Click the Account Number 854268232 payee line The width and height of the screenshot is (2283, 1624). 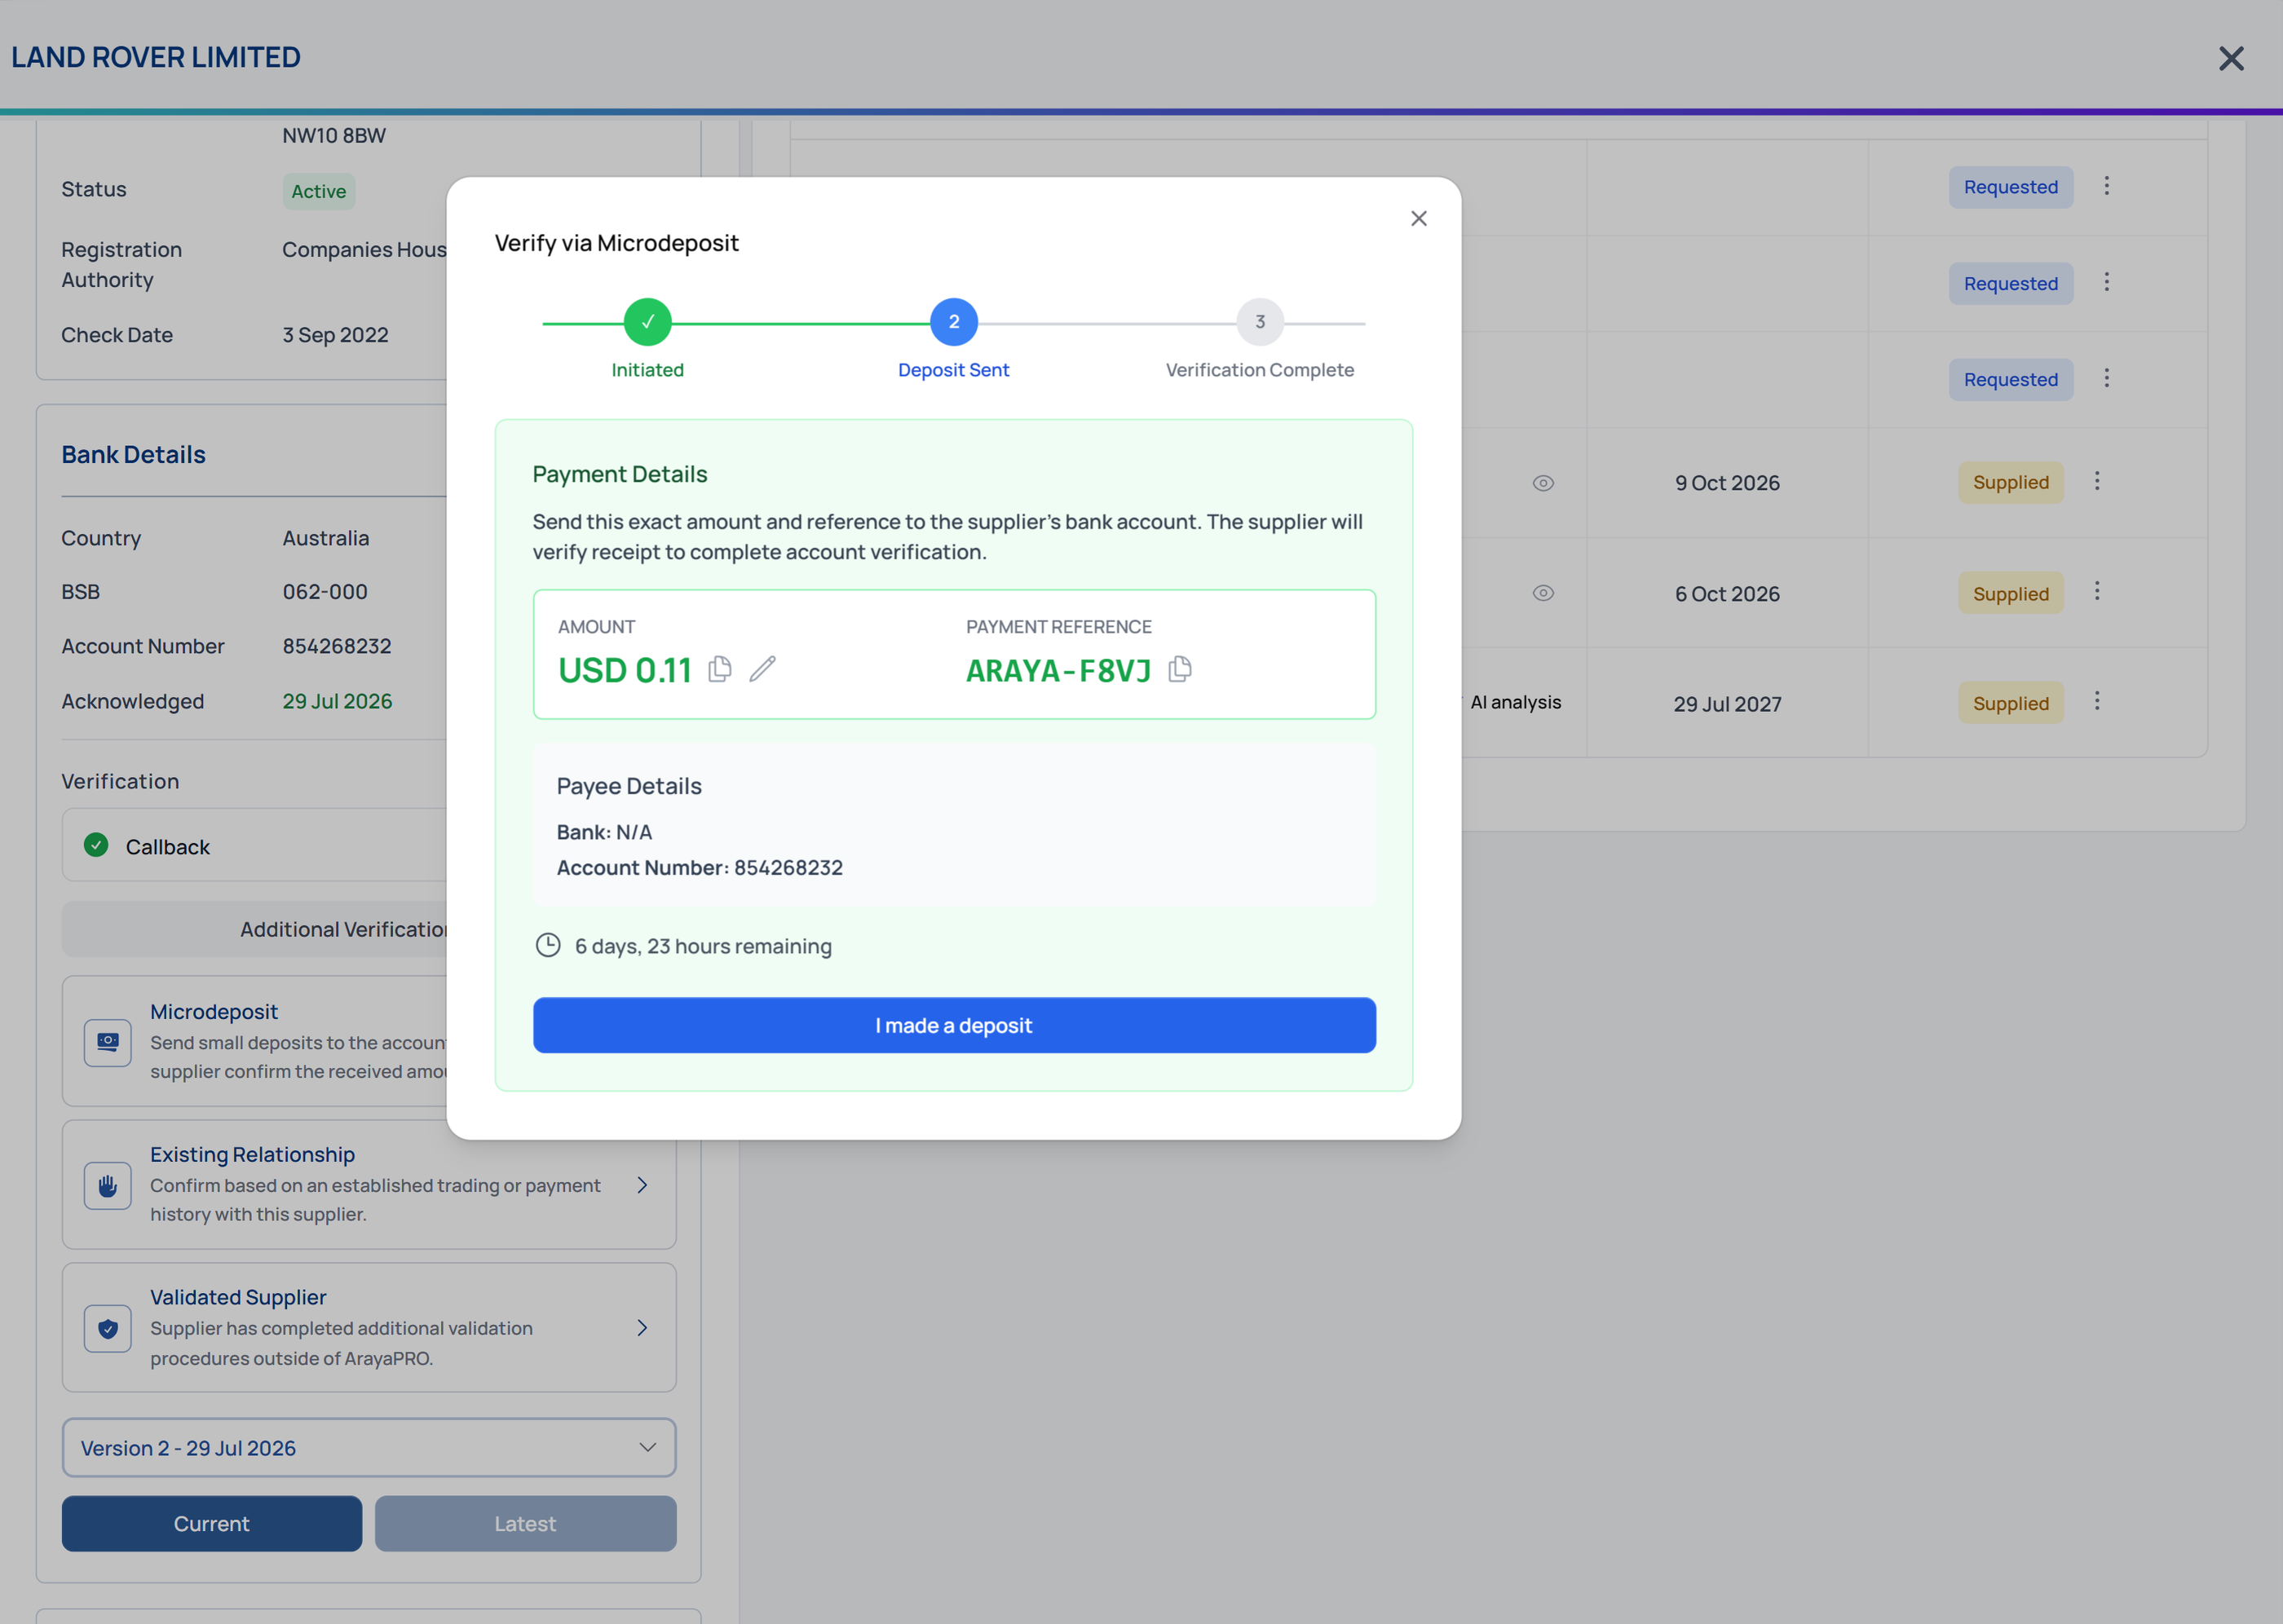pos(700,867)
